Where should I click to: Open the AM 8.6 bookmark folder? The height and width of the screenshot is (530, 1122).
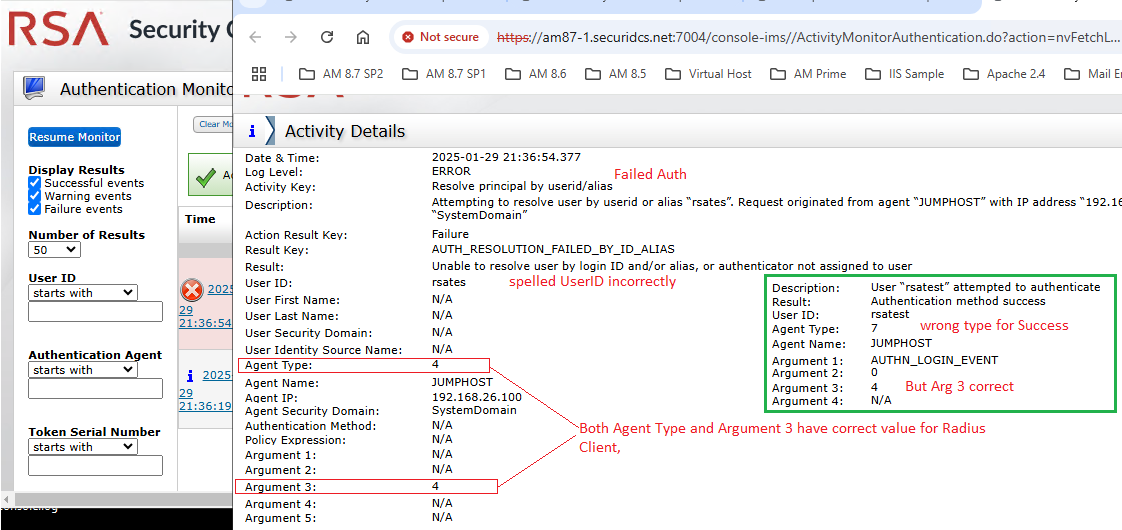(535, 74)
